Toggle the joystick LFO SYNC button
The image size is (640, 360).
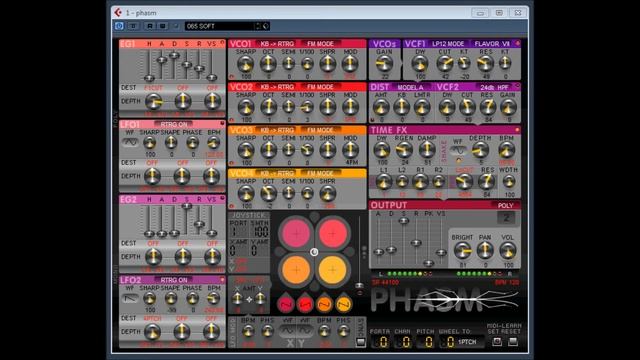click(360, 342)
